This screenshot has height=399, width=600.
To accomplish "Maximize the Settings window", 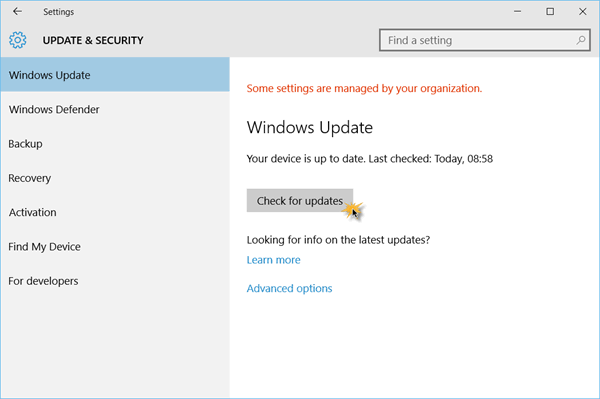I will point(550,11).
